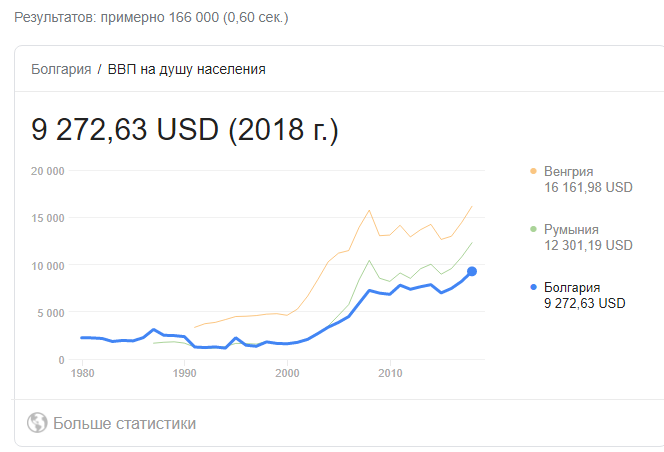
Task: Click the 2010 label on the x-axis
Action: pyautogui.click(x=391, y=374)
